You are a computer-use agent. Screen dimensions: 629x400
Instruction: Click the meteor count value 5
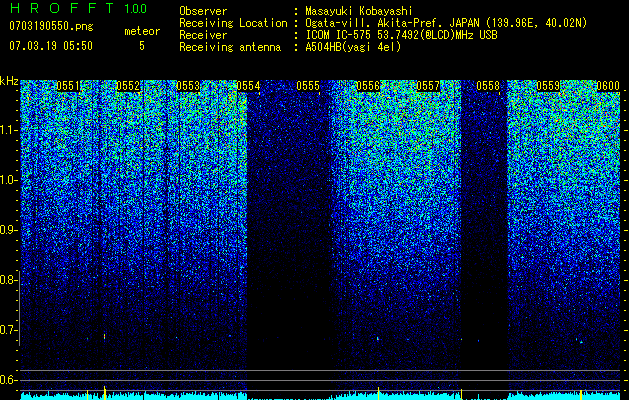[x=142, y=46]
